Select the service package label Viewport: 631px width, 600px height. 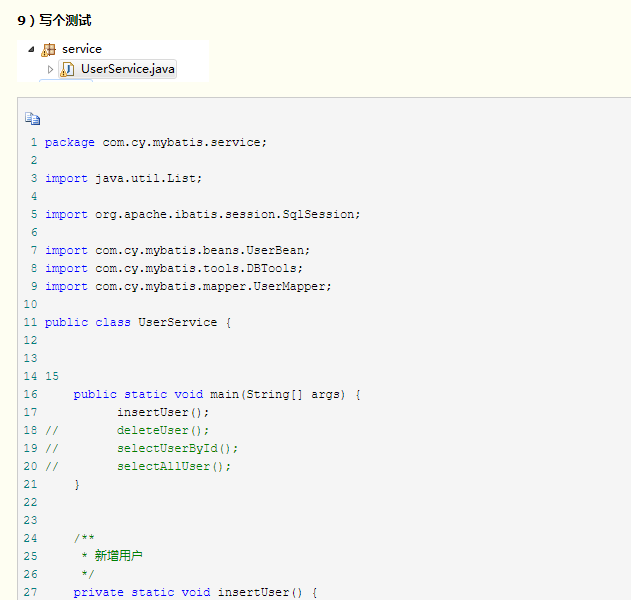82,49
